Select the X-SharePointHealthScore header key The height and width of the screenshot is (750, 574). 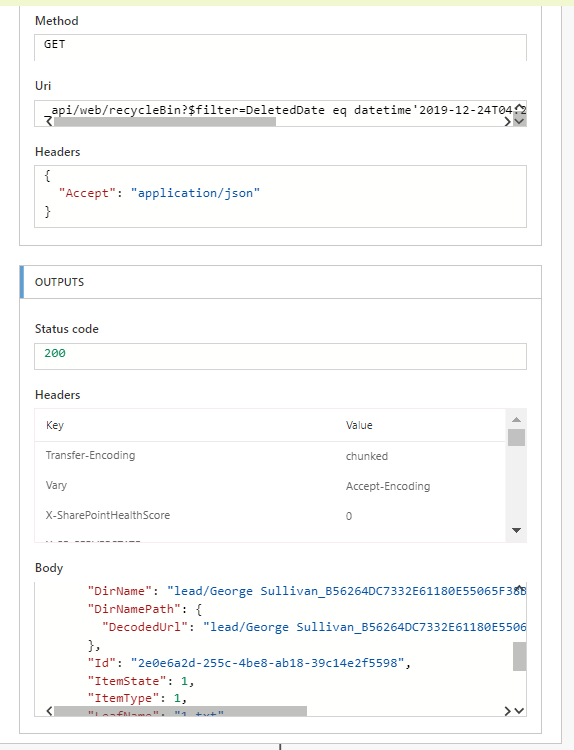click(x=108, y=515)
